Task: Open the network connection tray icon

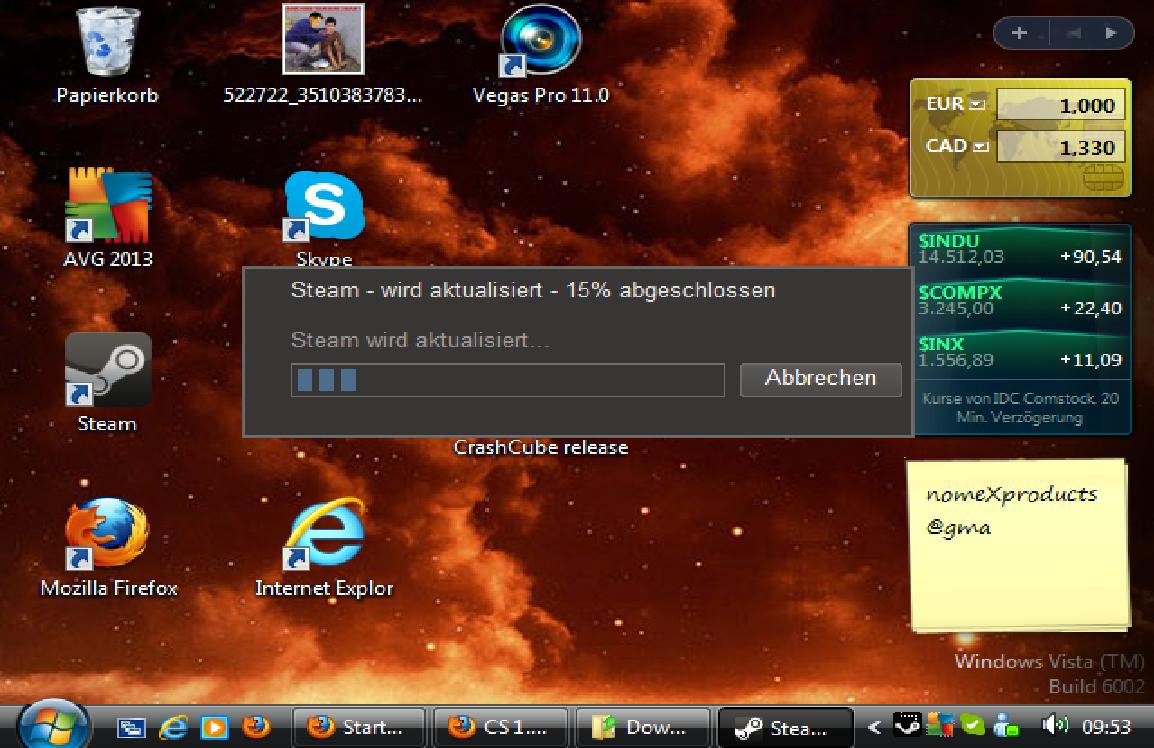Action: [1005, 727]
